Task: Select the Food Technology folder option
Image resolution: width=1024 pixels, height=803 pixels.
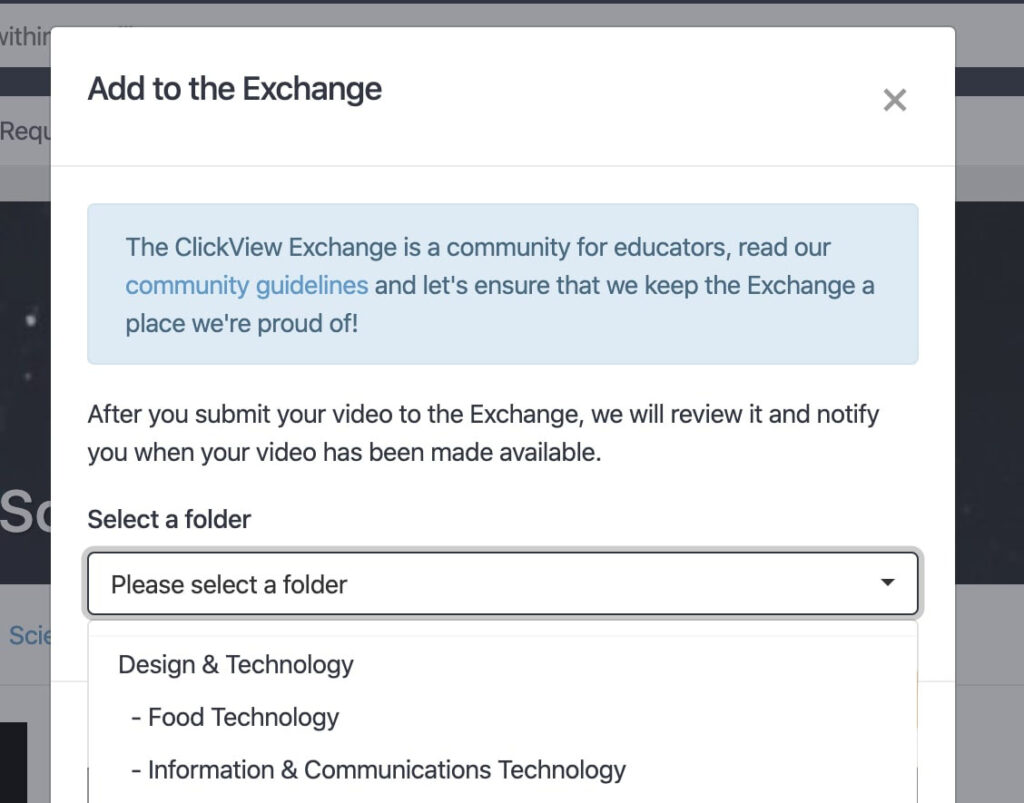Action: (243, 717)
